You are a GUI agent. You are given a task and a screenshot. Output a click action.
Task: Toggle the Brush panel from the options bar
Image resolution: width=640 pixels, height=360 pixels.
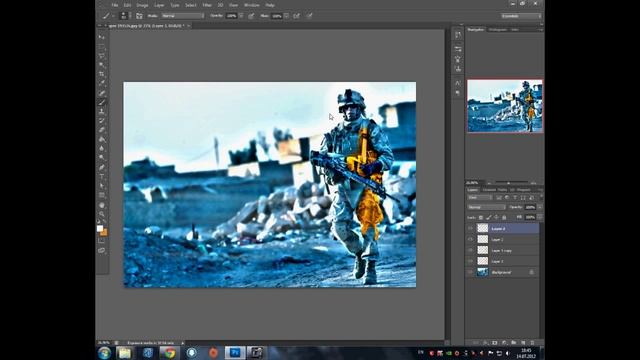click(139, 16)
